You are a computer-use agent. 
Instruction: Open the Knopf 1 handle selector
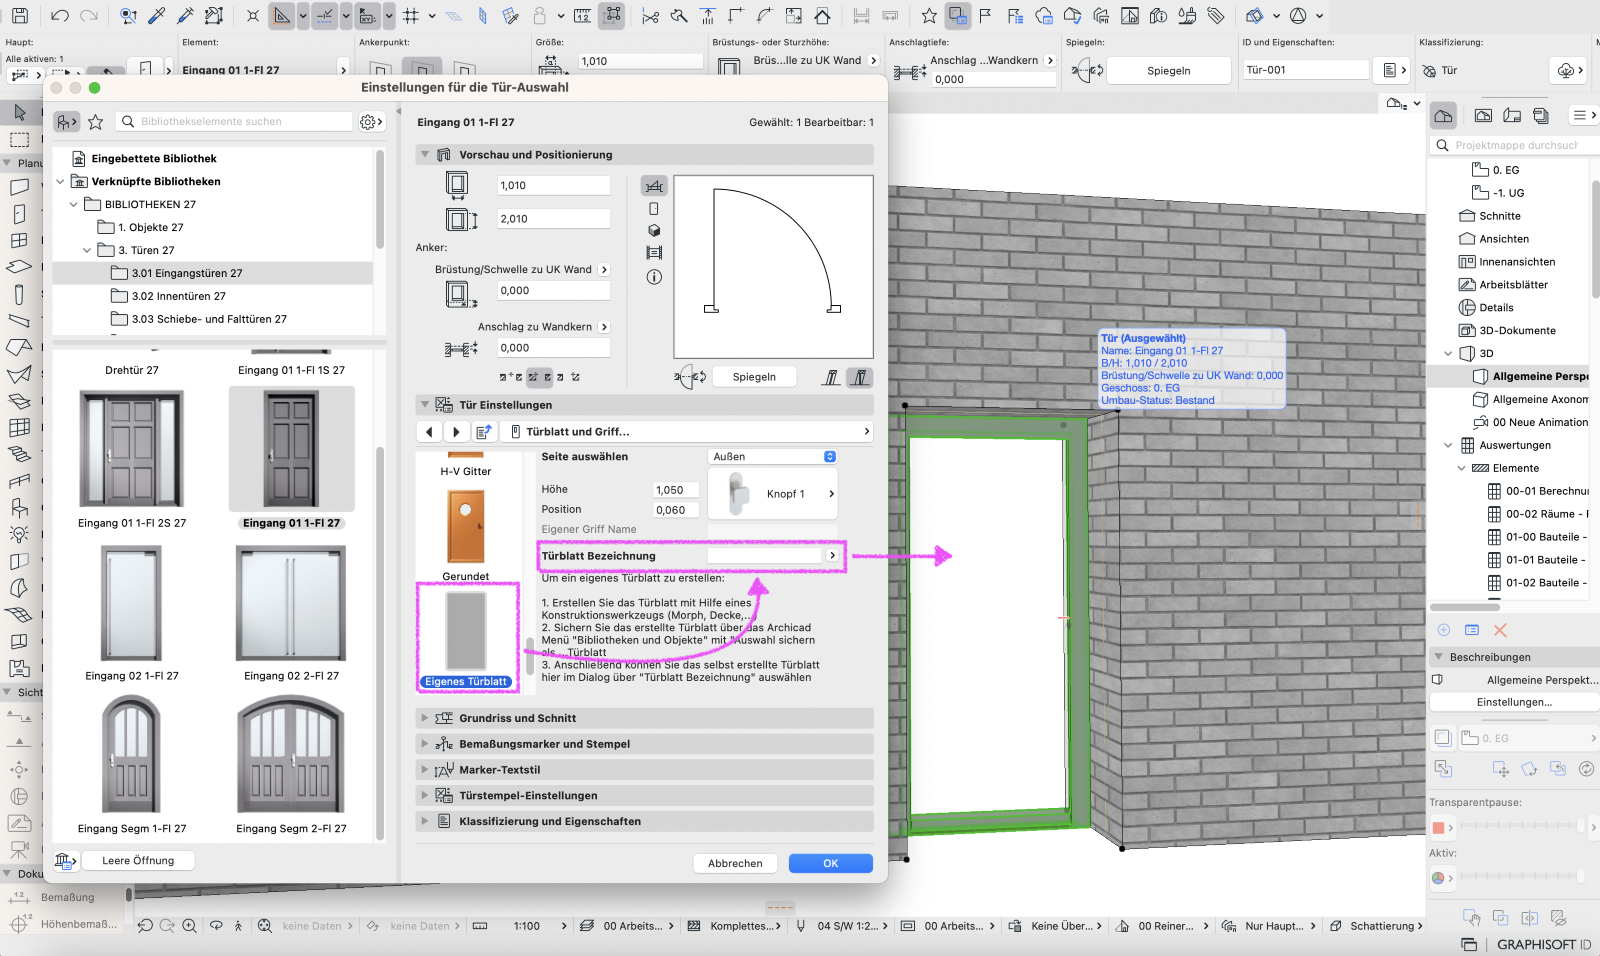(773, 494)
